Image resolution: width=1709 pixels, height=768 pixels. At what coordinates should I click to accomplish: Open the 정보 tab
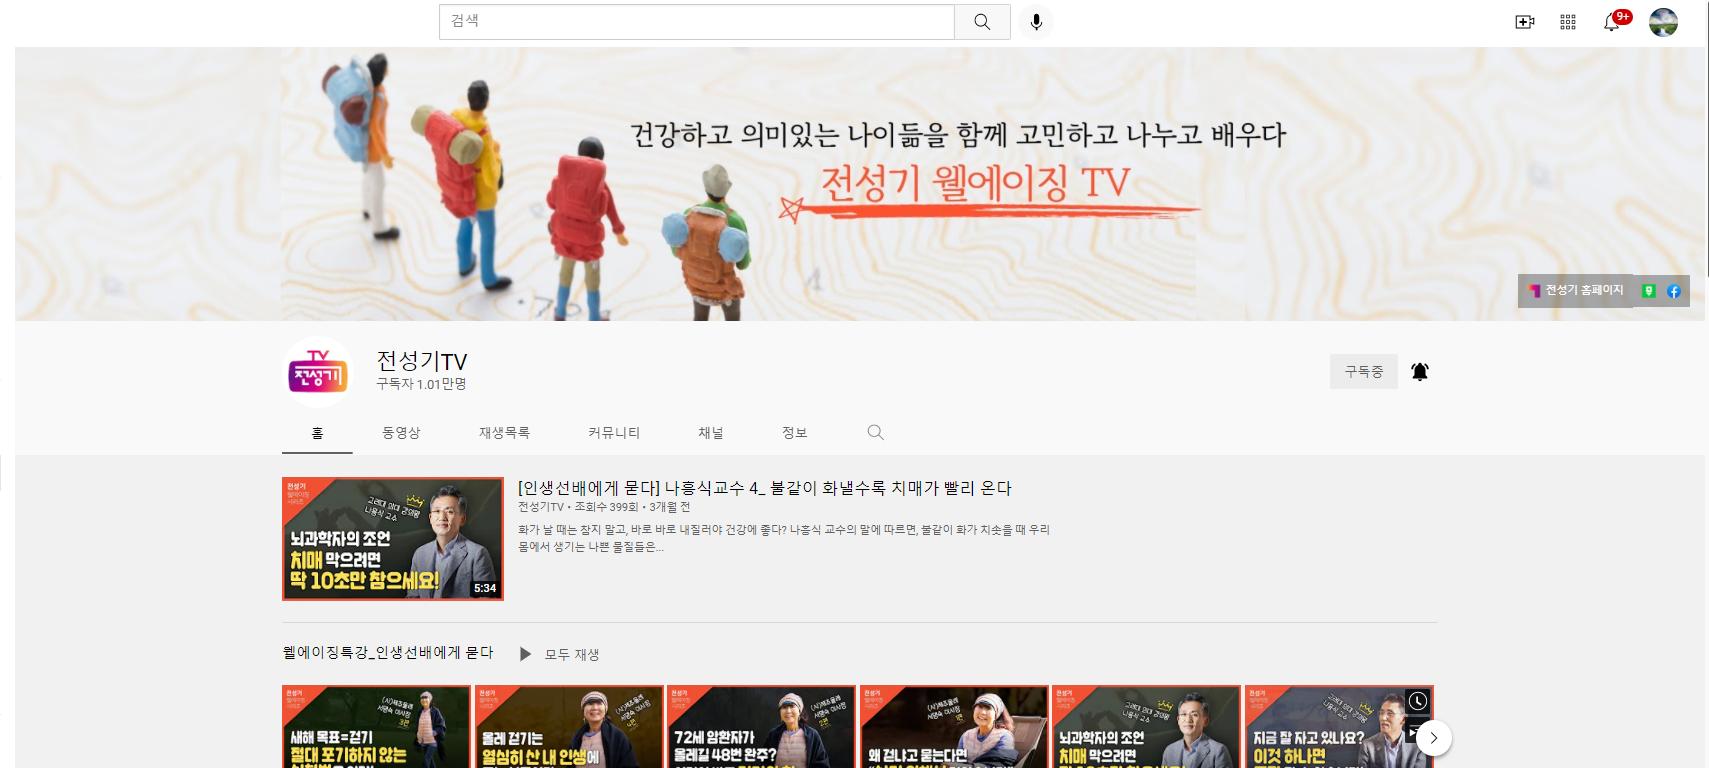tap(794, 433)
